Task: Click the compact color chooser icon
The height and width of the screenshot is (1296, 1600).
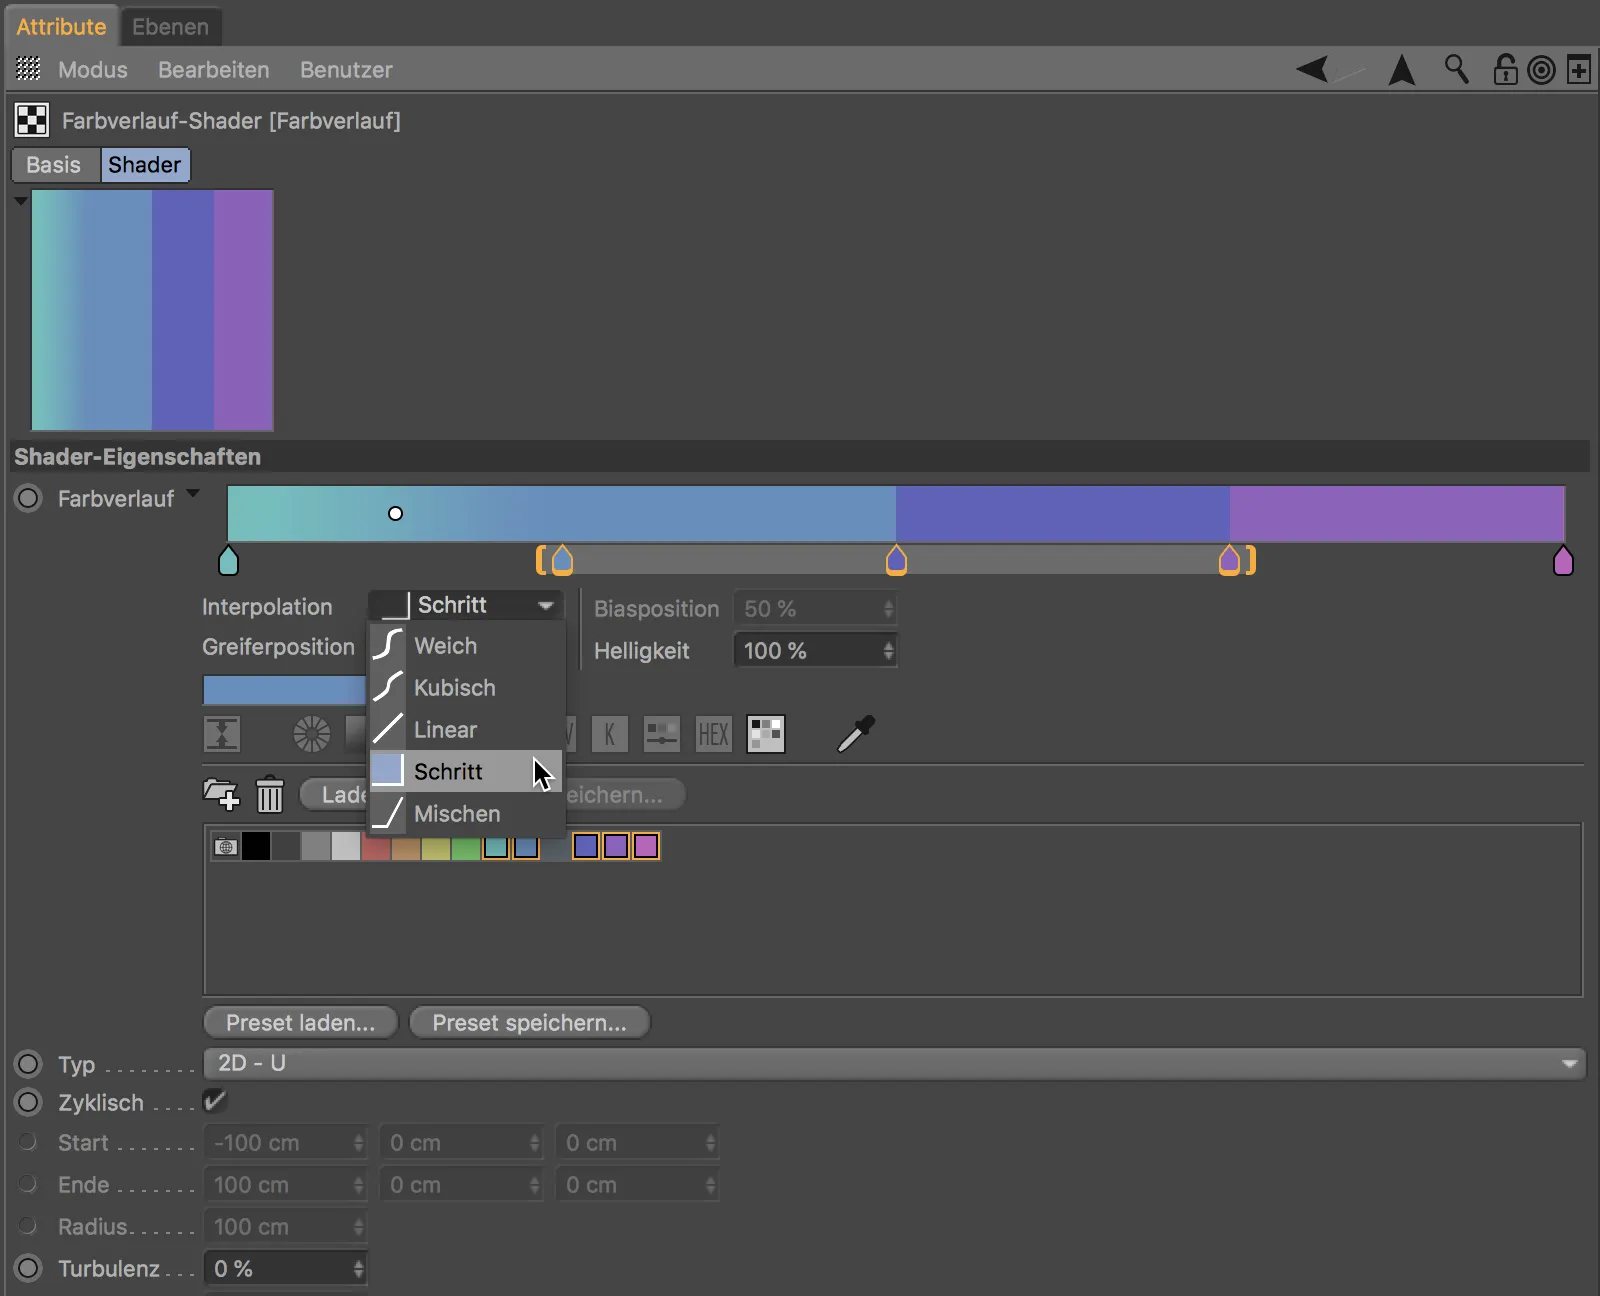Action: pos(222,734)
